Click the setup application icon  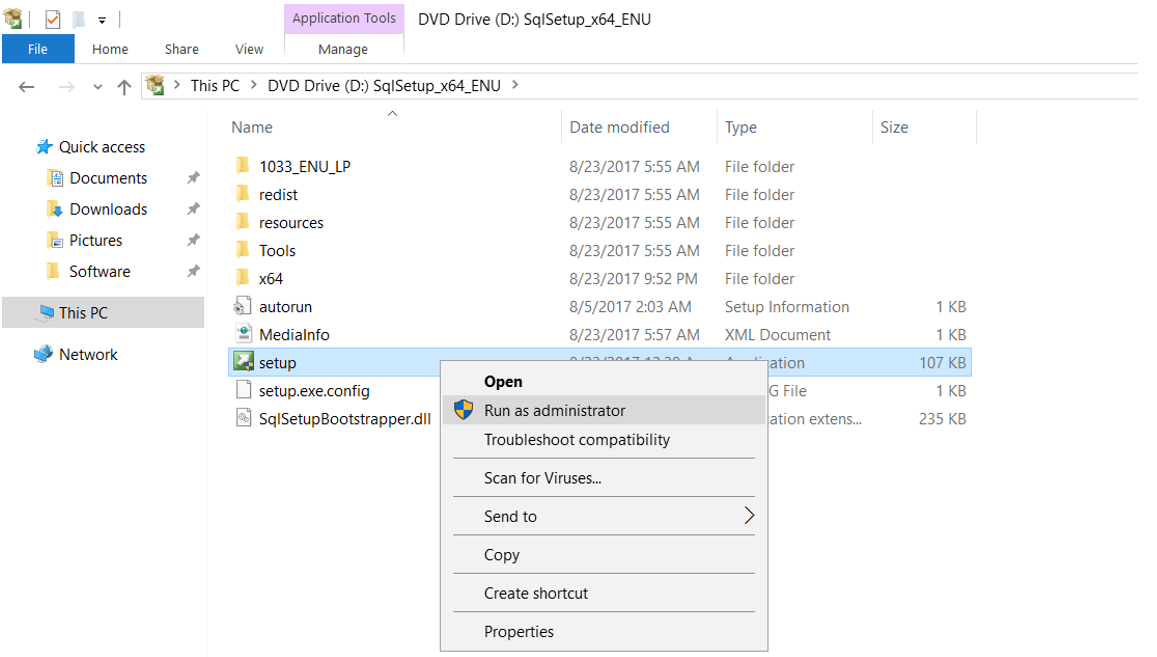(244, 362)
